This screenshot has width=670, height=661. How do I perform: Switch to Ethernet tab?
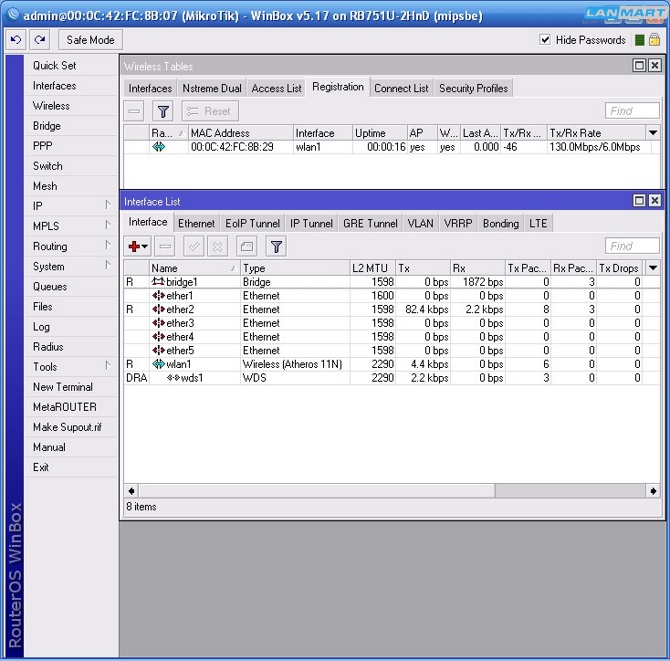(x=196, y=223)
